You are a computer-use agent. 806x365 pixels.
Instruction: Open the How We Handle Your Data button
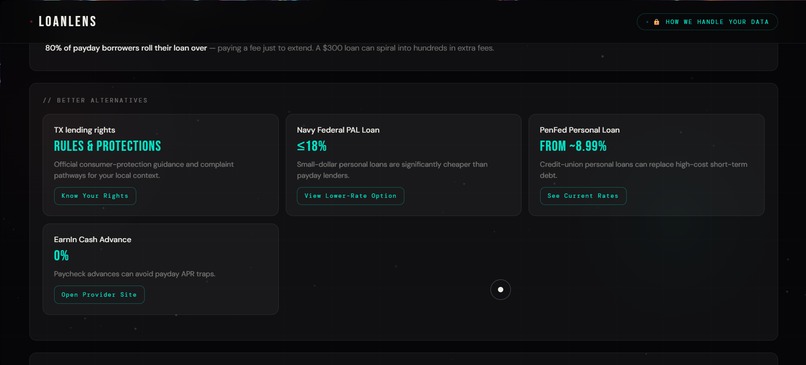707,22
